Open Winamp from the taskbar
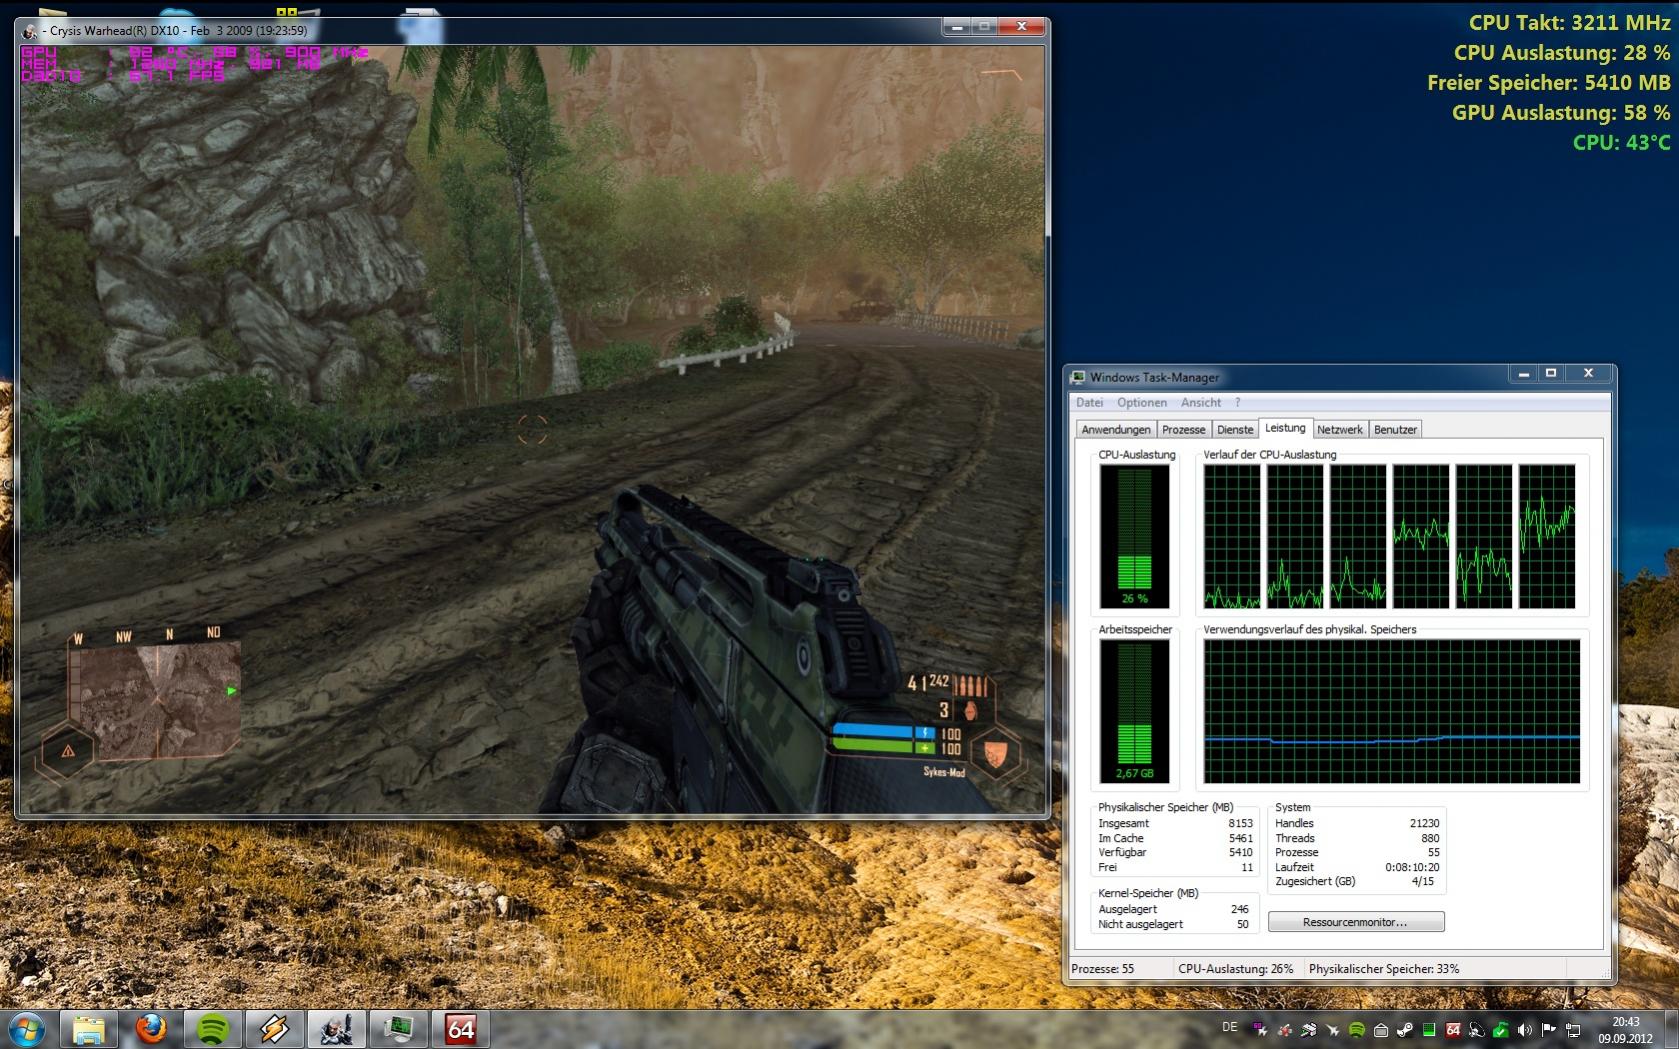 (275, 1029)
